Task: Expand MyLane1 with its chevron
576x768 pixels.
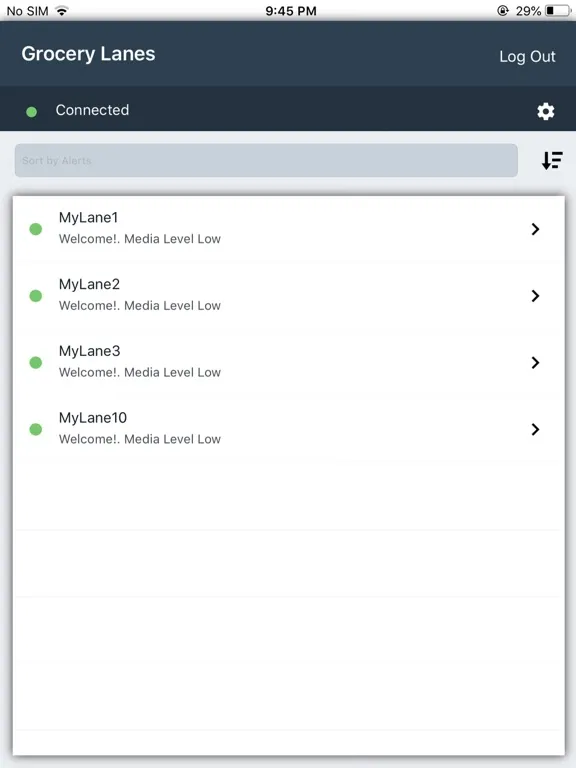Action: click(535, 229)
